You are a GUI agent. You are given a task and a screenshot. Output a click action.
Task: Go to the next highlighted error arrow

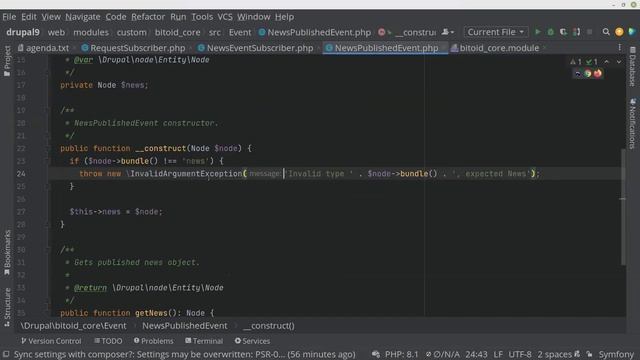619,62
